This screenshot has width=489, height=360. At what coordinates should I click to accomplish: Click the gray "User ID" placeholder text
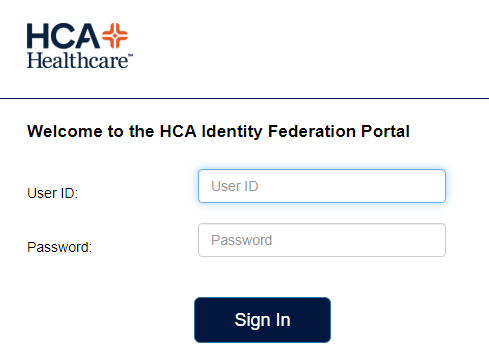click(x=235, y=186)
